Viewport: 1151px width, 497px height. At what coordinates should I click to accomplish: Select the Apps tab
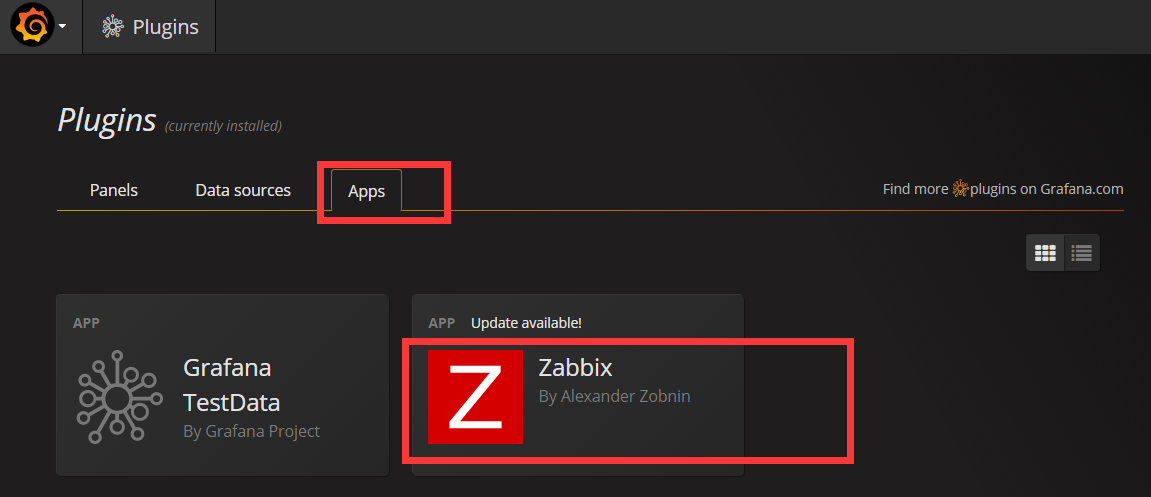pyautogui.click(x=366, y=191)
